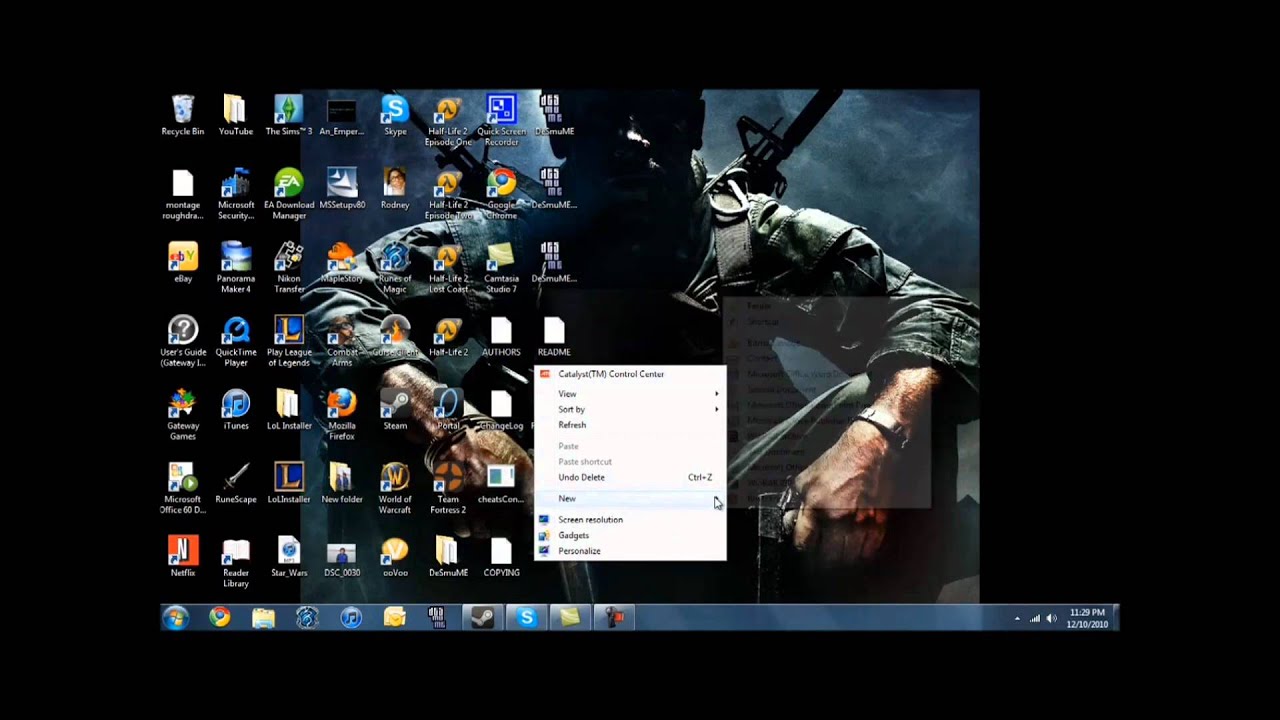
Task: Select the Reader Library shortcut
Action: point(235,563)
